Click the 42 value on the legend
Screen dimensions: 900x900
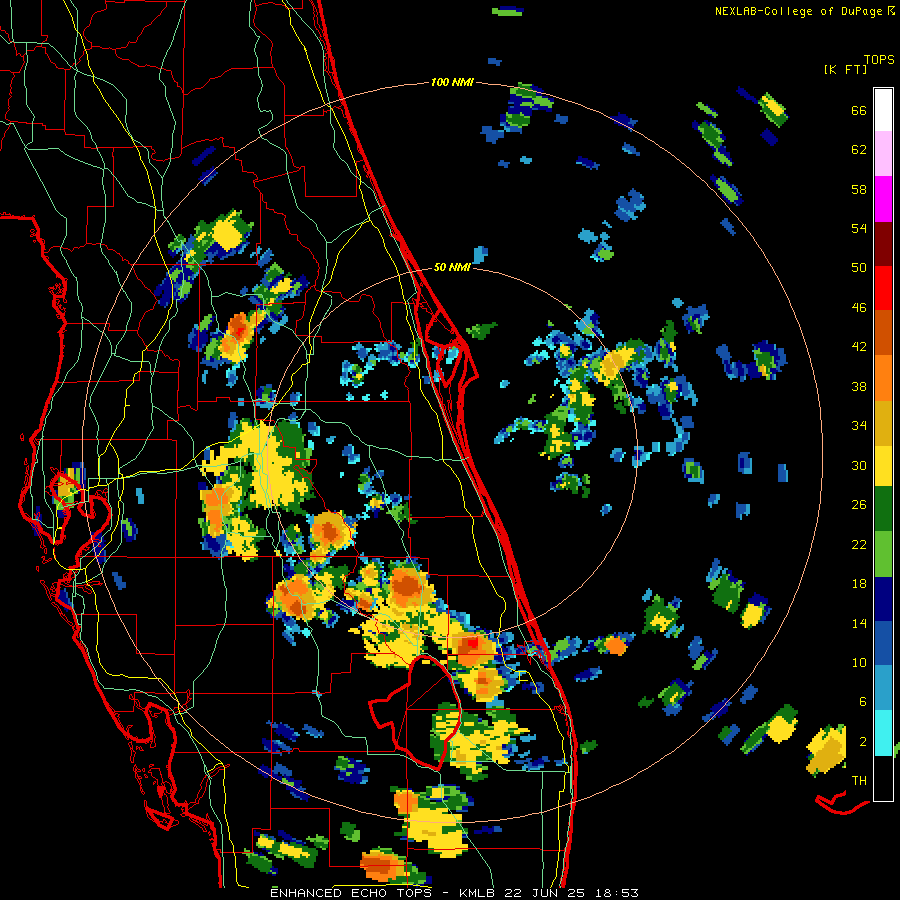[x=859, y=347]
